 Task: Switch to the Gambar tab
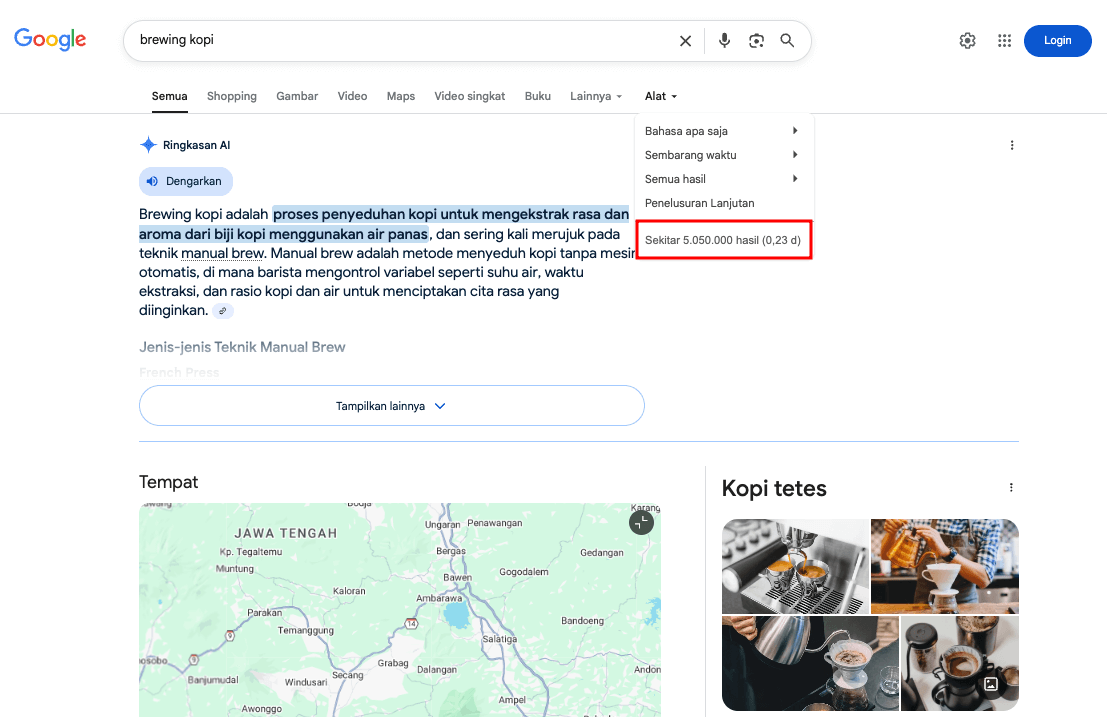click(x=296, y=96)
